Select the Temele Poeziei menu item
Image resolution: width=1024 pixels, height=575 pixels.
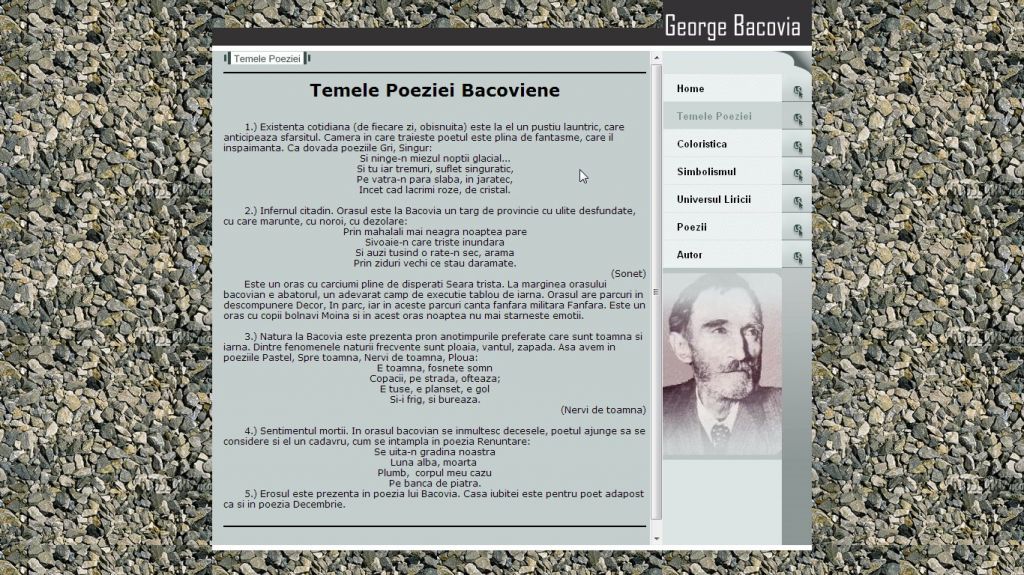pos(713,117)
